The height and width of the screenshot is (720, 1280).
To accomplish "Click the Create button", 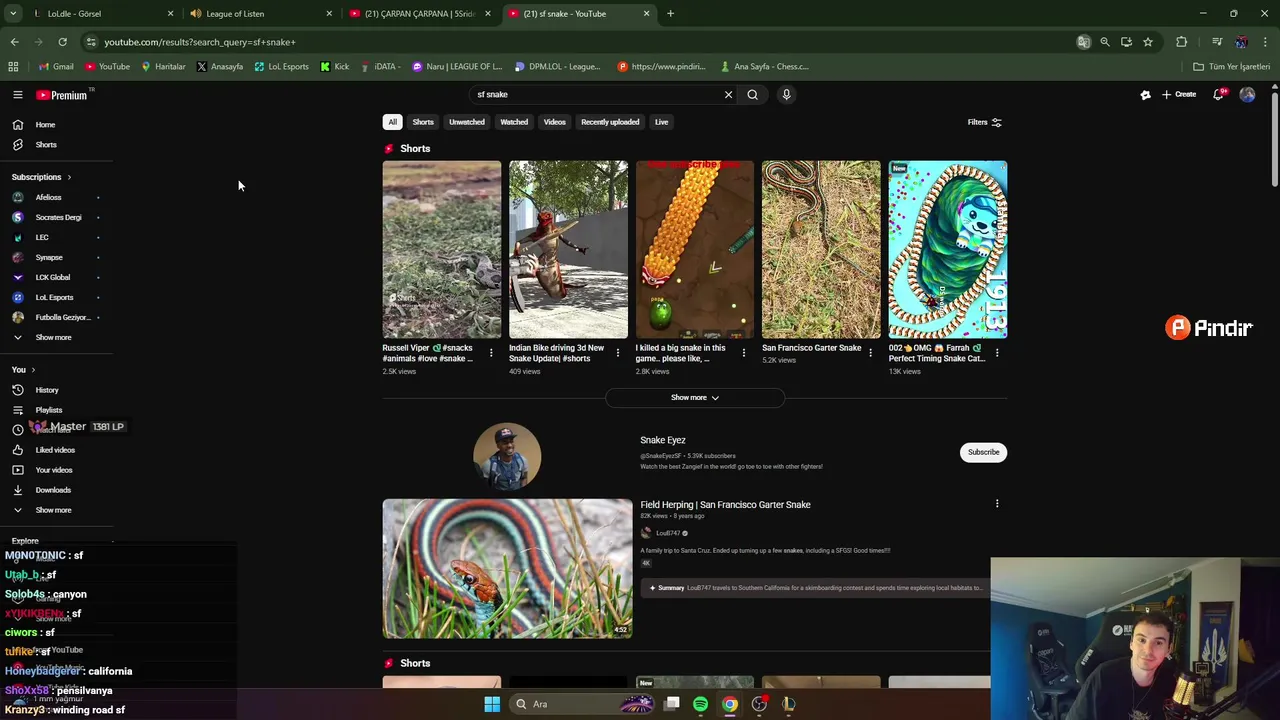I will pos(1179,94).
